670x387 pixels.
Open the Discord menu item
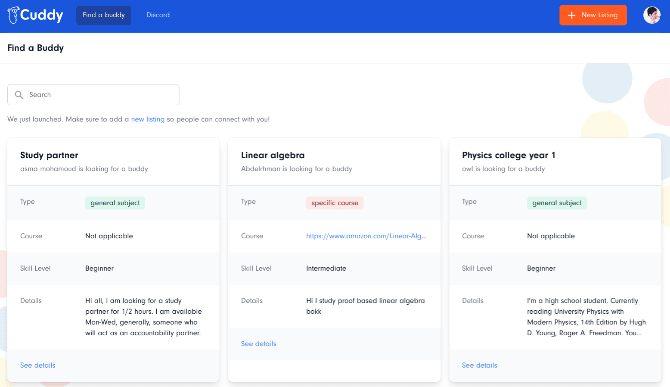pyautogui.click(x=158, y=15)
